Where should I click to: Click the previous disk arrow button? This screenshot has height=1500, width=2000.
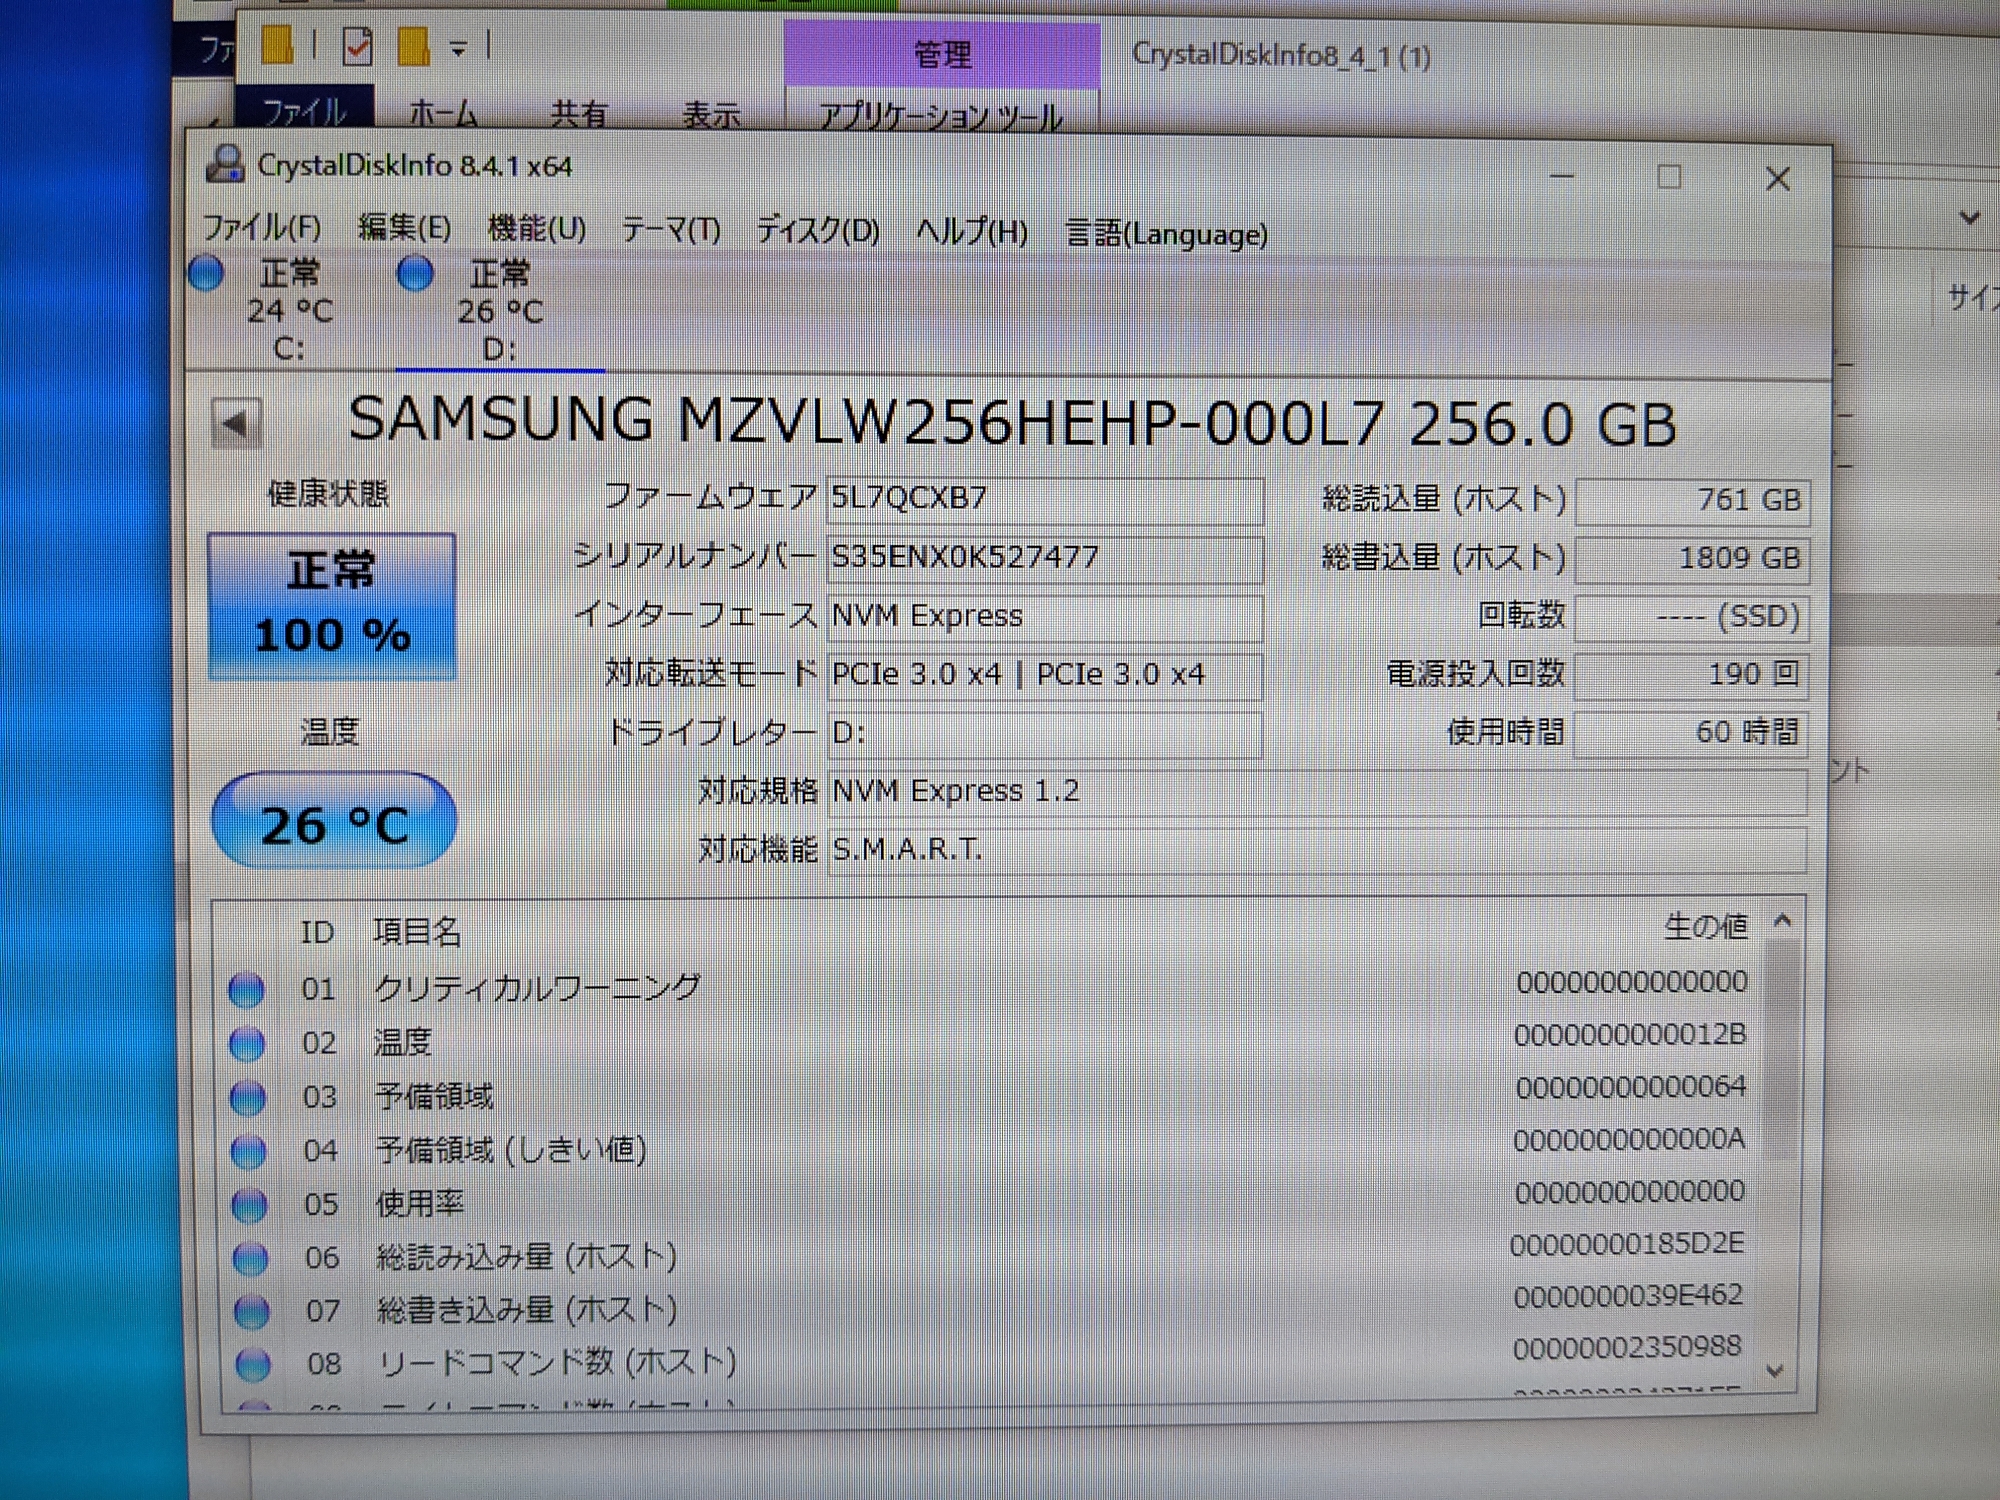pos(237,424)
